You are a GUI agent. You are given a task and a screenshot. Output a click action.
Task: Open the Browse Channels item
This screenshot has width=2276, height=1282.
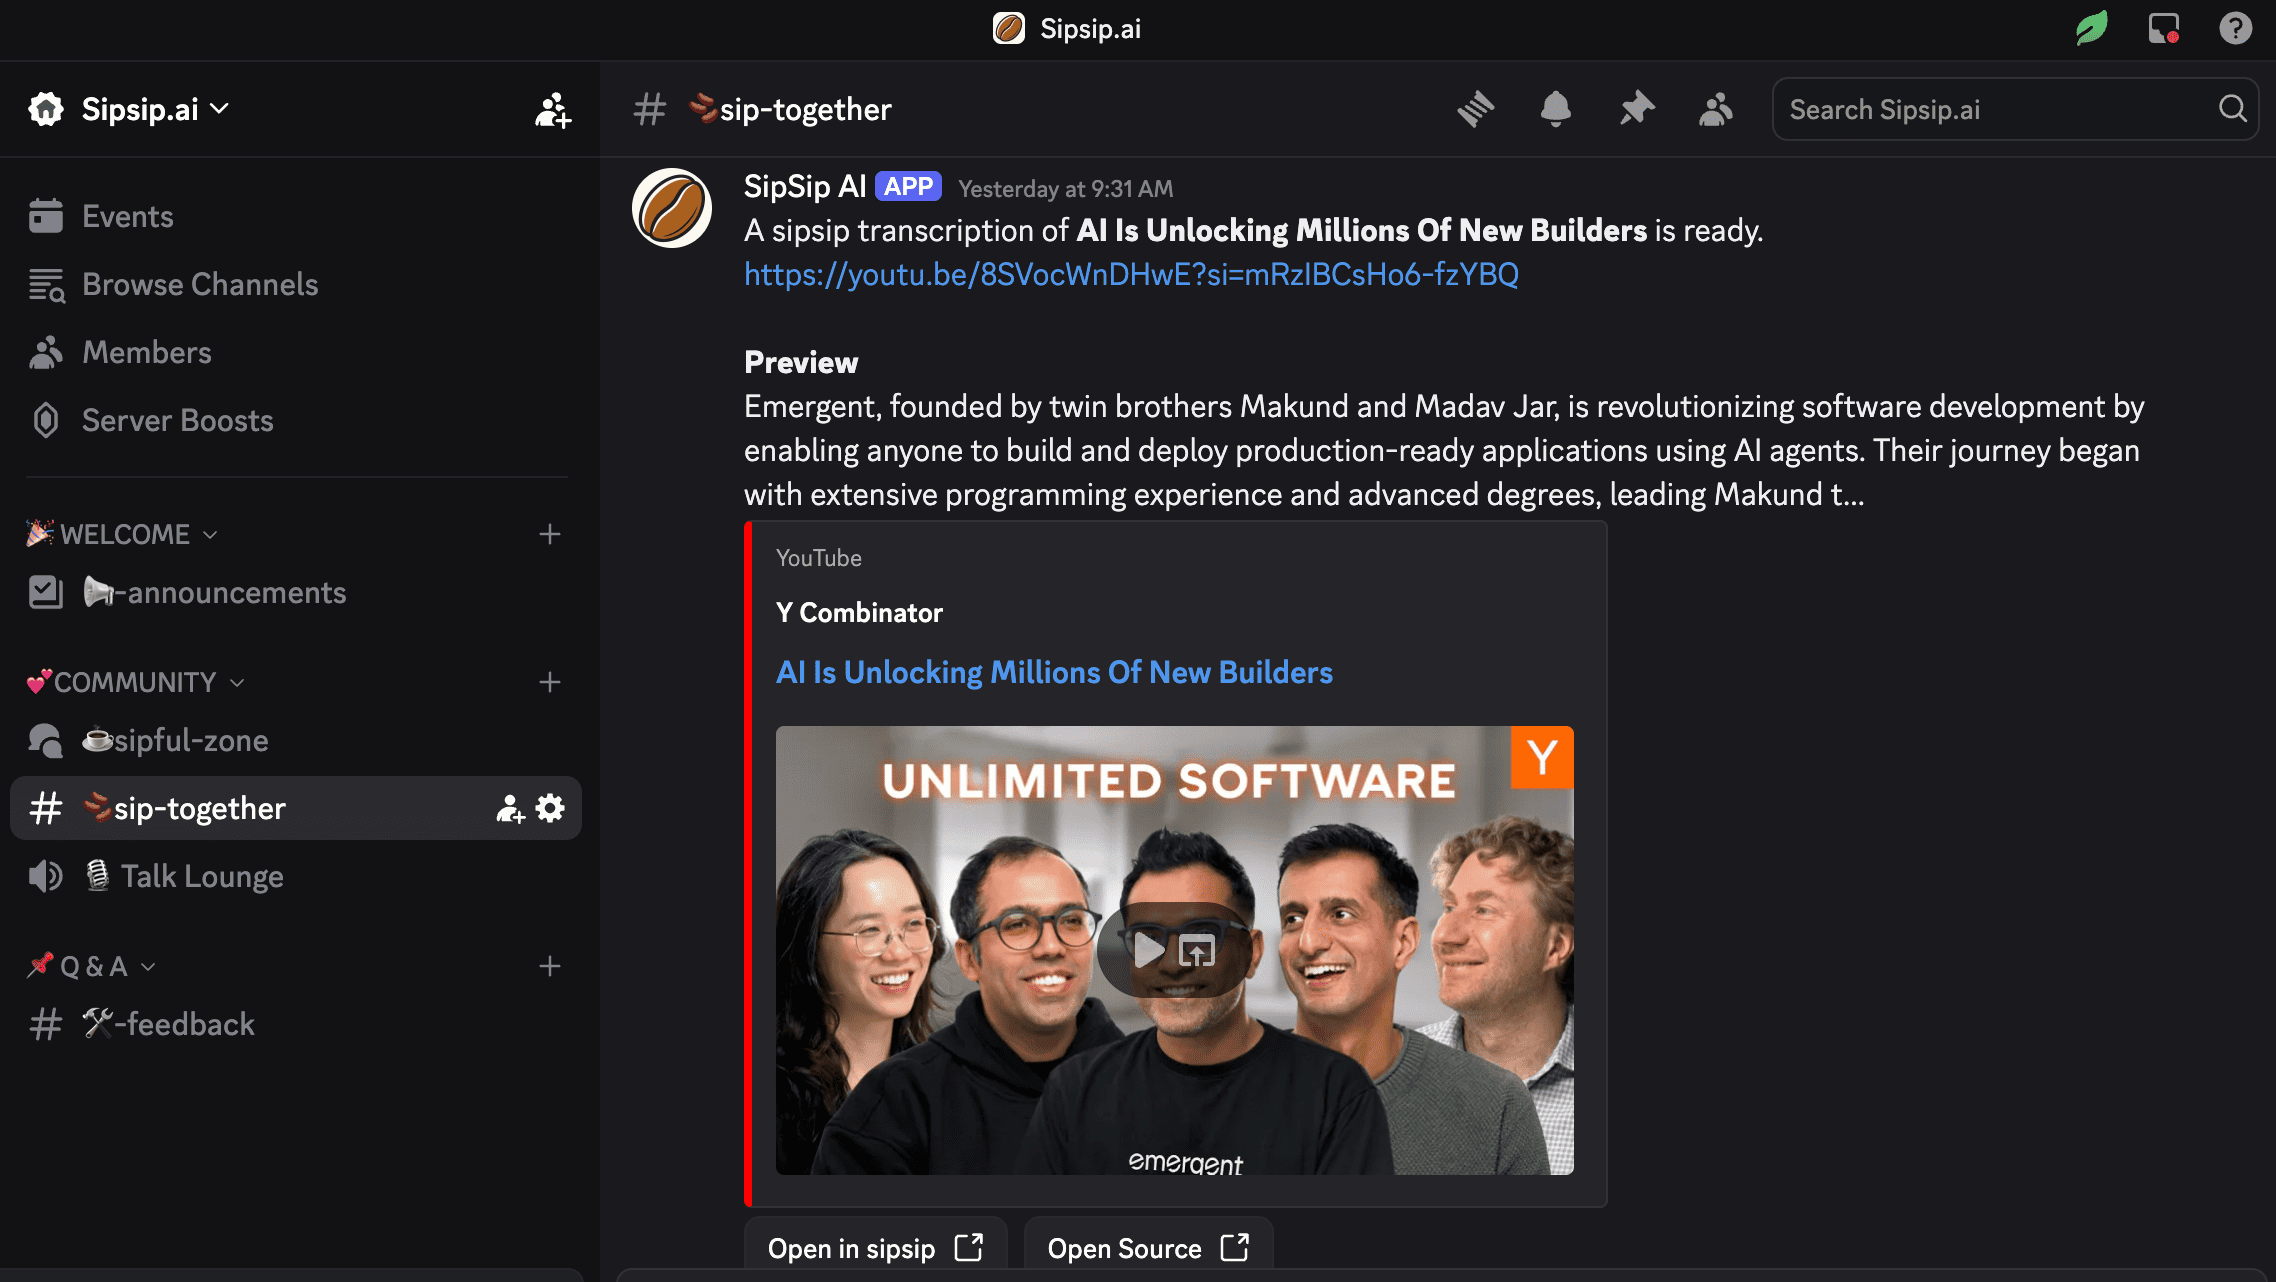pos(199,285)
